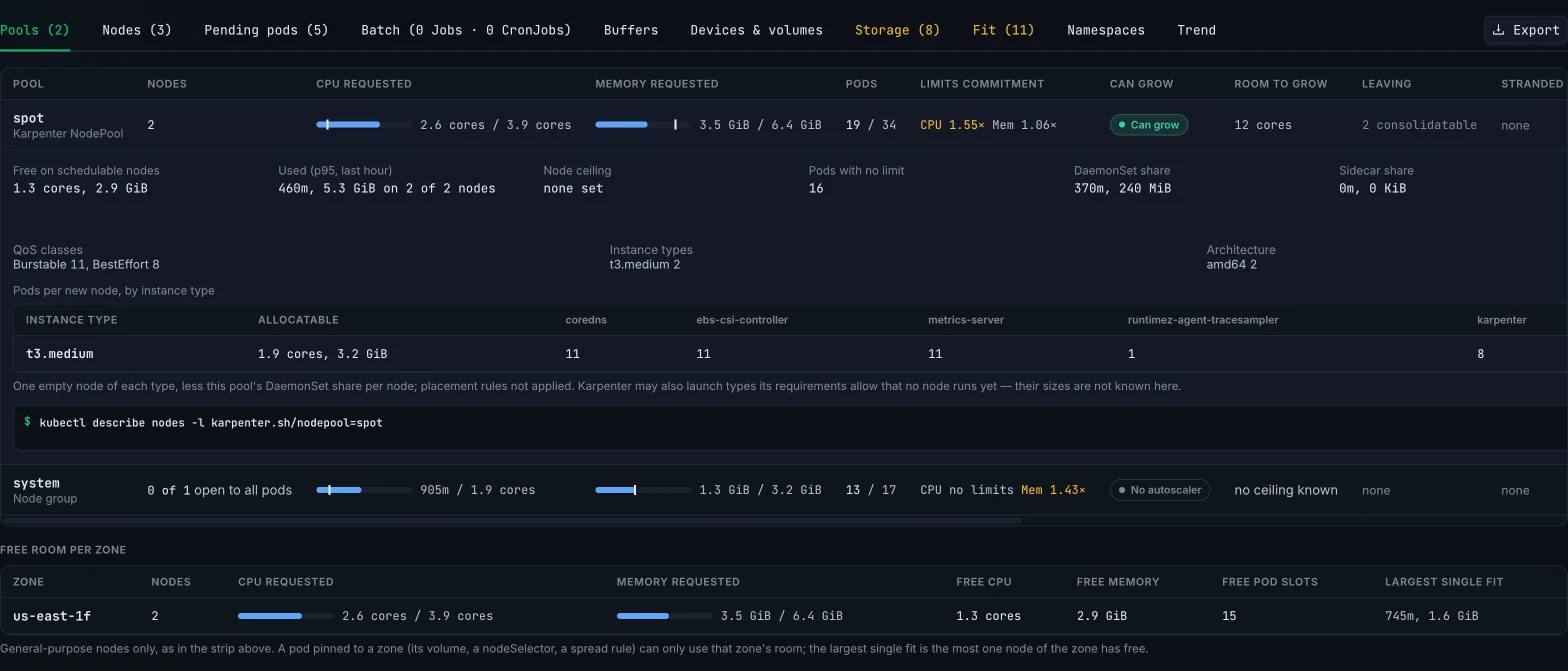Click the LEAVING column header

[1387, 84]
